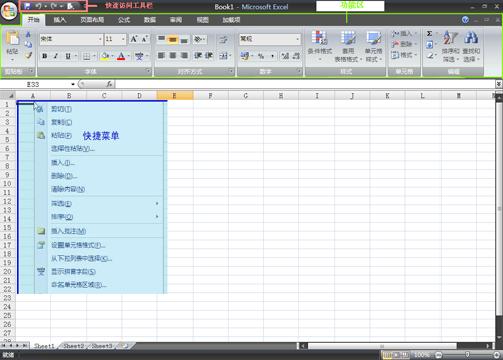Decrease decimal places
The width and height of the screenshot is (503, 360).
[x=296, y=56]
